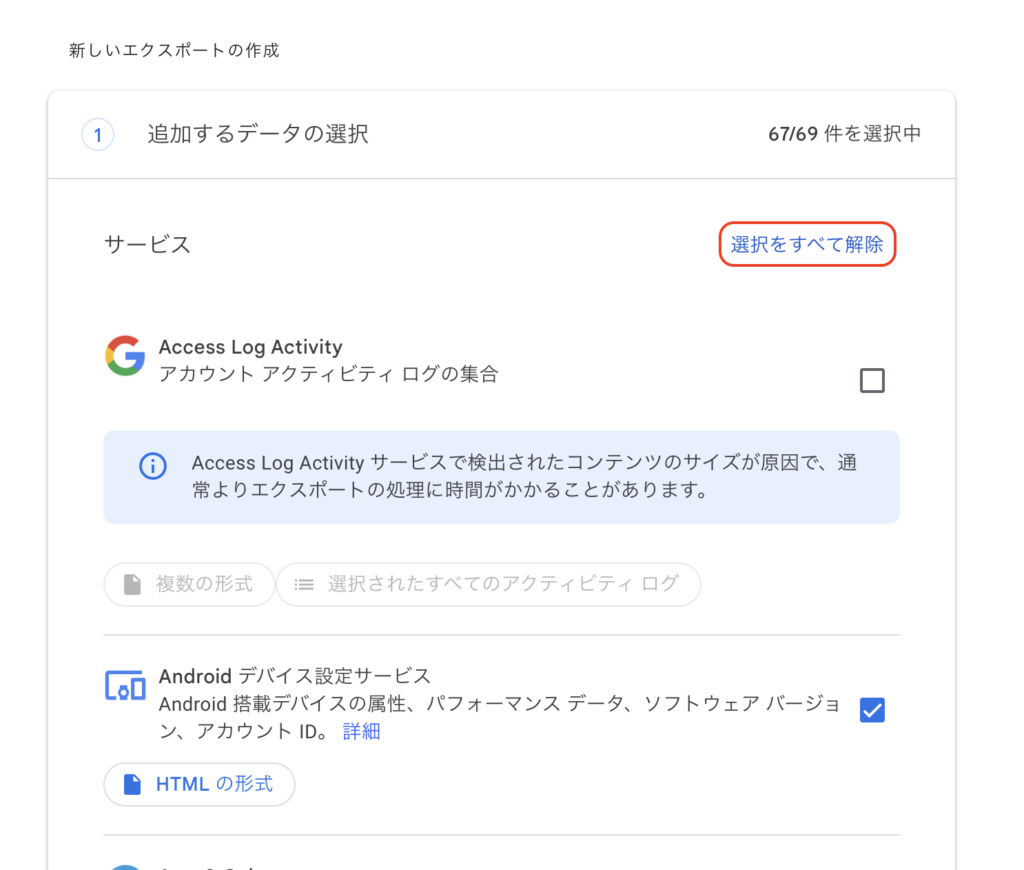Image resolution: width=1024 pixels, height=870 pixels.
Task: Open the HTML の形式 format selector
Action: [199, 784]
